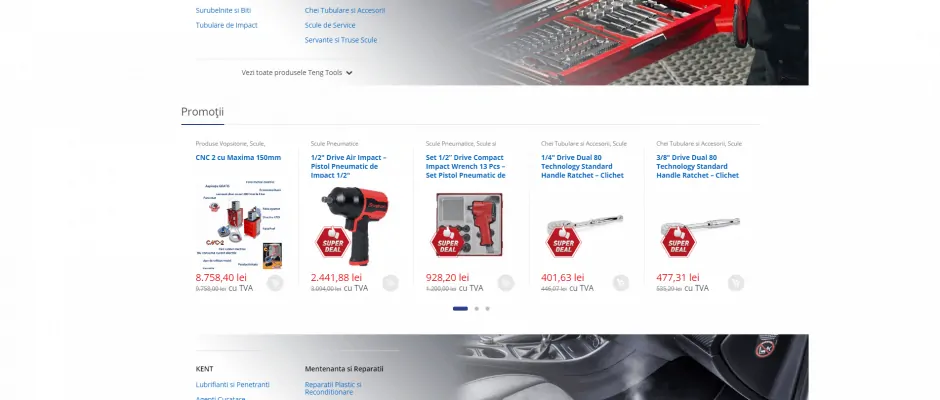The image size is (940, 400).
Task: Open Chei Tubulare si Accesorii link
Action: (345, 10)
